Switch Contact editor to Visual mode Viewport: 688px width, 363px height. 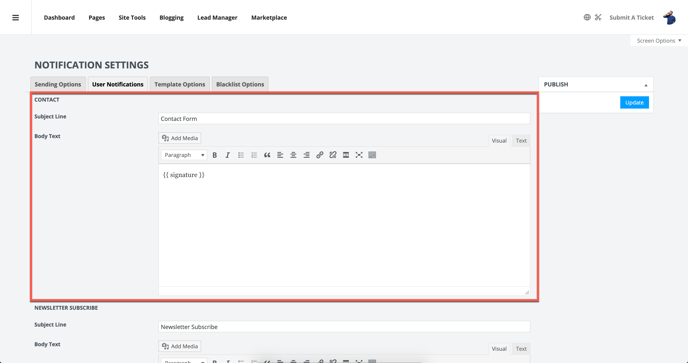pyautogui.click(x=499, y=140)
